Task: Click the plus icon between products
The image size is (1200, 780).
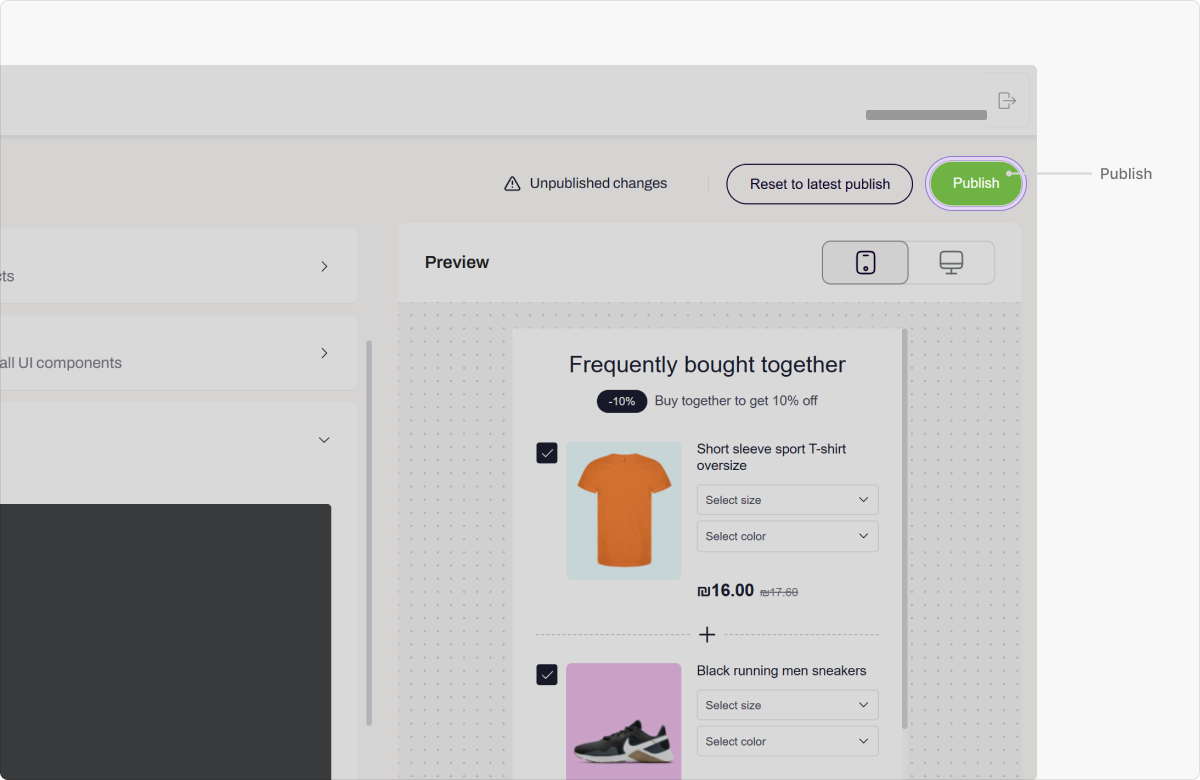Action: point(707,635)
